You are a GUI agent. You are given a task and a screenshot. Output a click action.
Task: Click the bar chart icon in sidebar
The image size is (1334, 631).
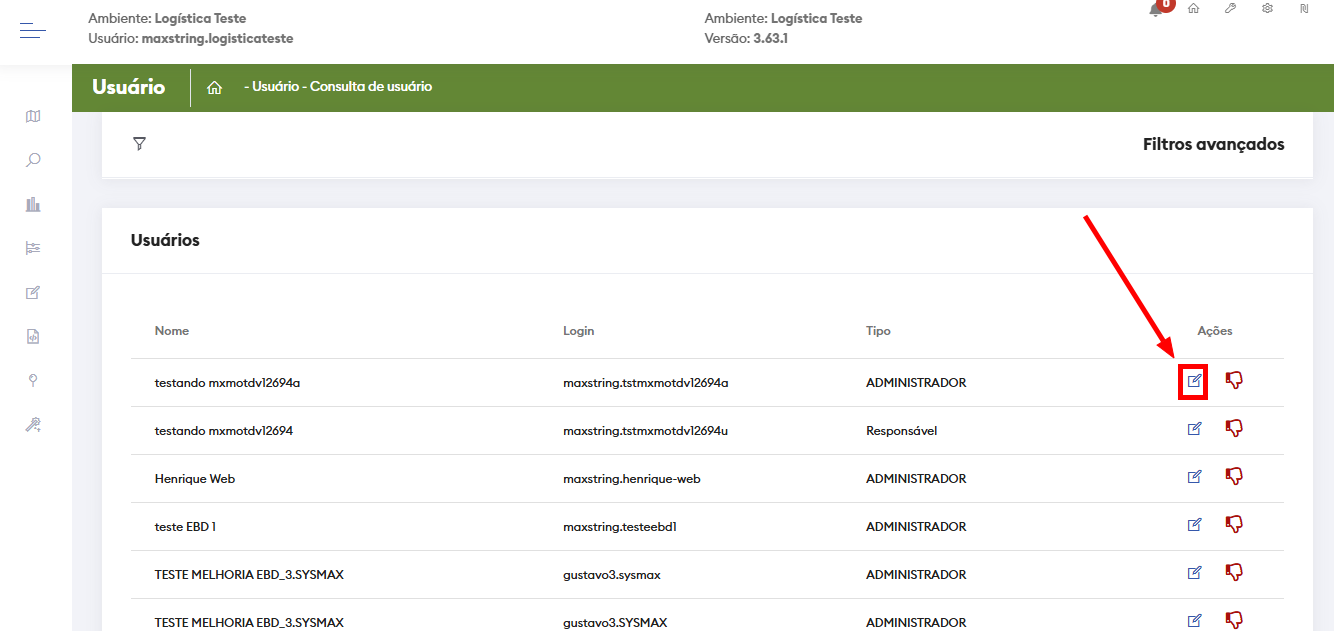click(33, 204)
